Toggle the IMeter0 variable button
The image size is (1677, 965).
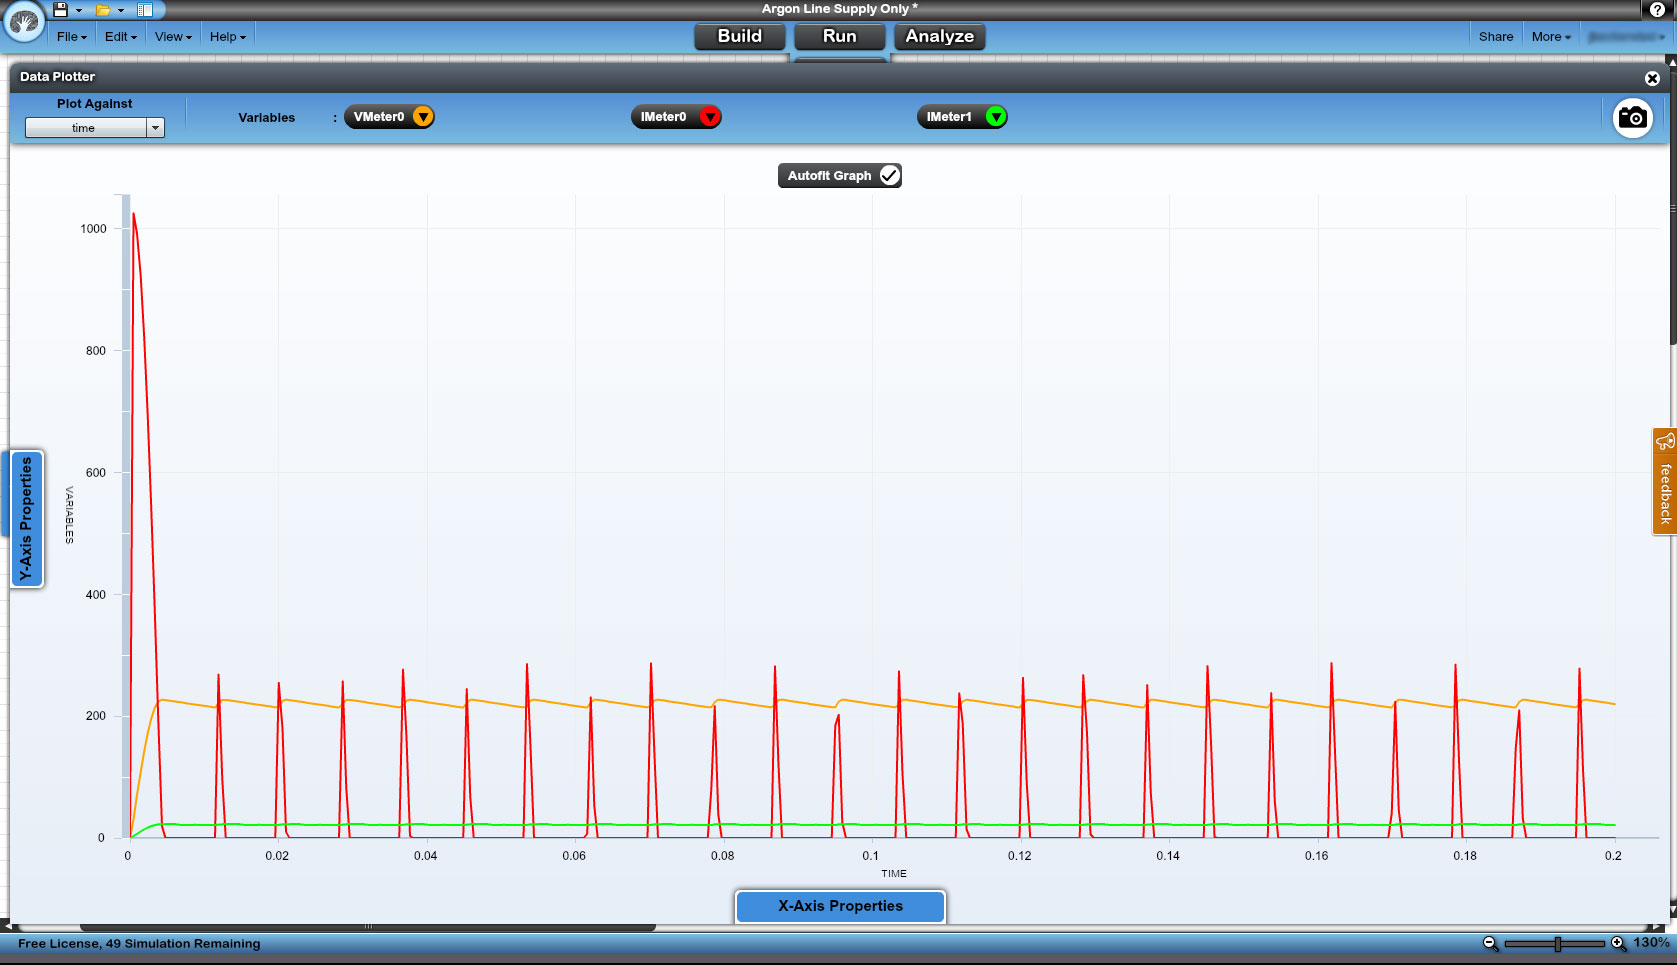(x=676, y=117)
